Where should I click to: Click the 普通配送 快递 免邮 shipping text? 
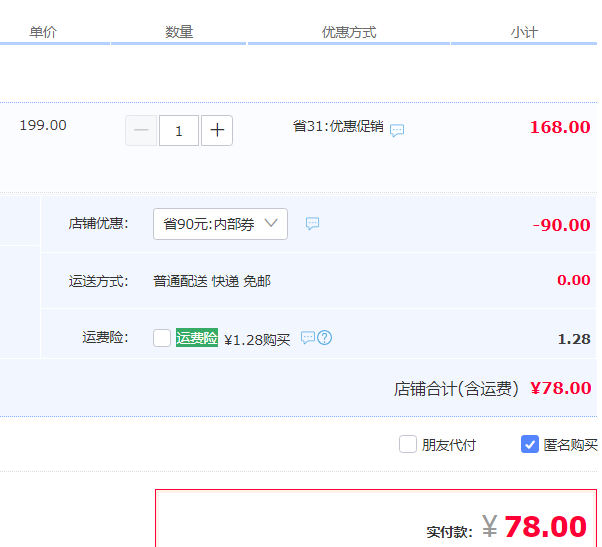[x=212, y=281]
